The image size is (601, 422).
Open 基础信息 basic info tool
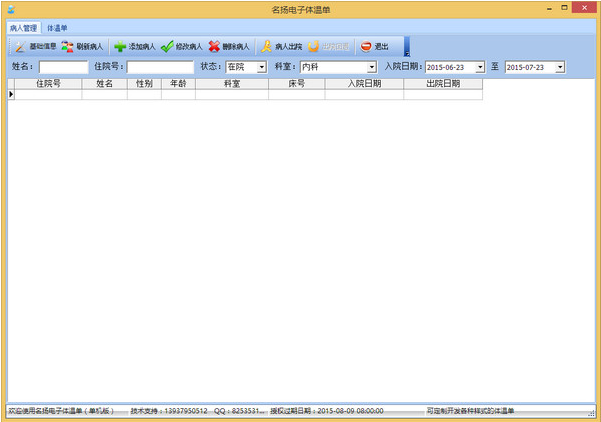tap(35, 46)
